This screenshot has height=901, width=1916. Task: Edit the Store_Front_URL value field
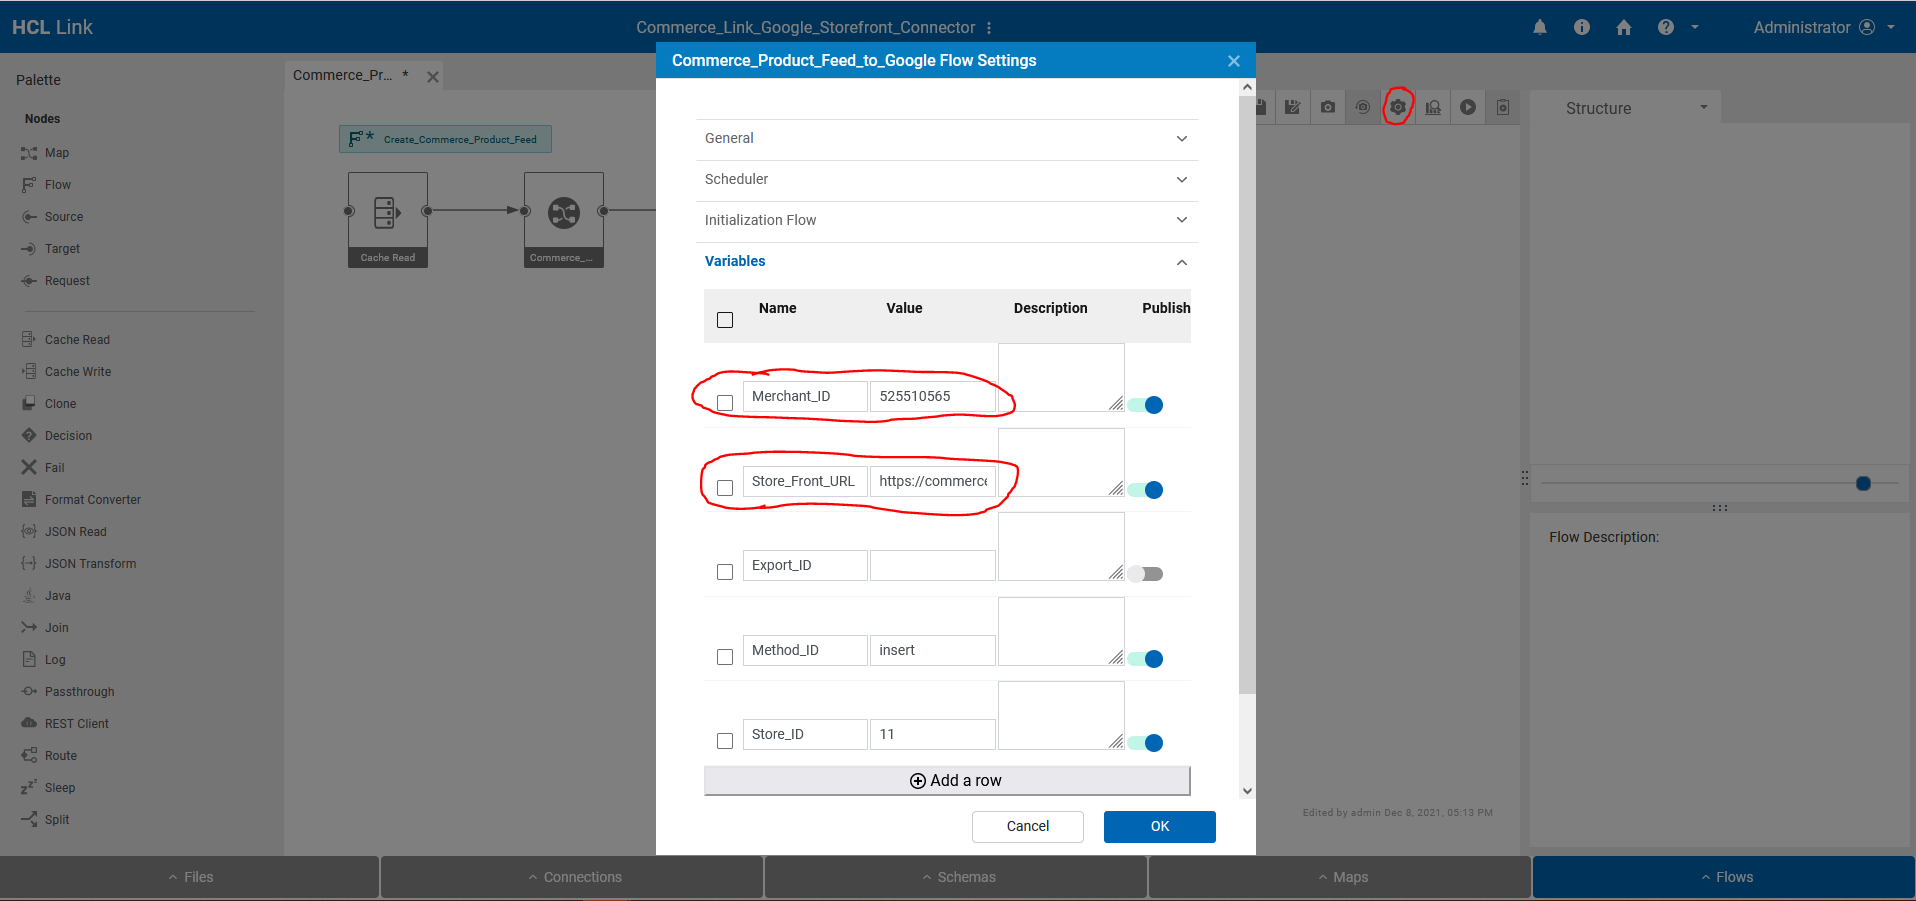coord(933,482)
